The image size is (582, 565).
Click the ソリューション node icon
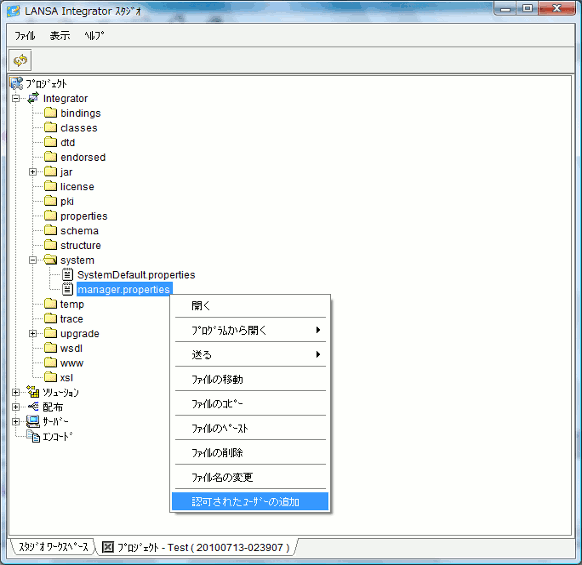pos(33,392)
